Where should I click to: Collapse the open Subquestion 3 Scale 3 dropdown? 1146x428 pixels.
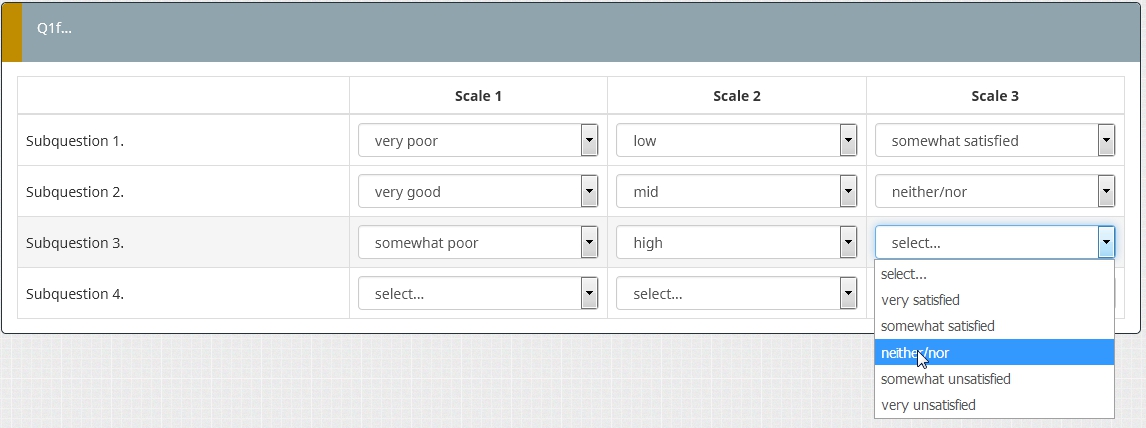point(1105,243)
